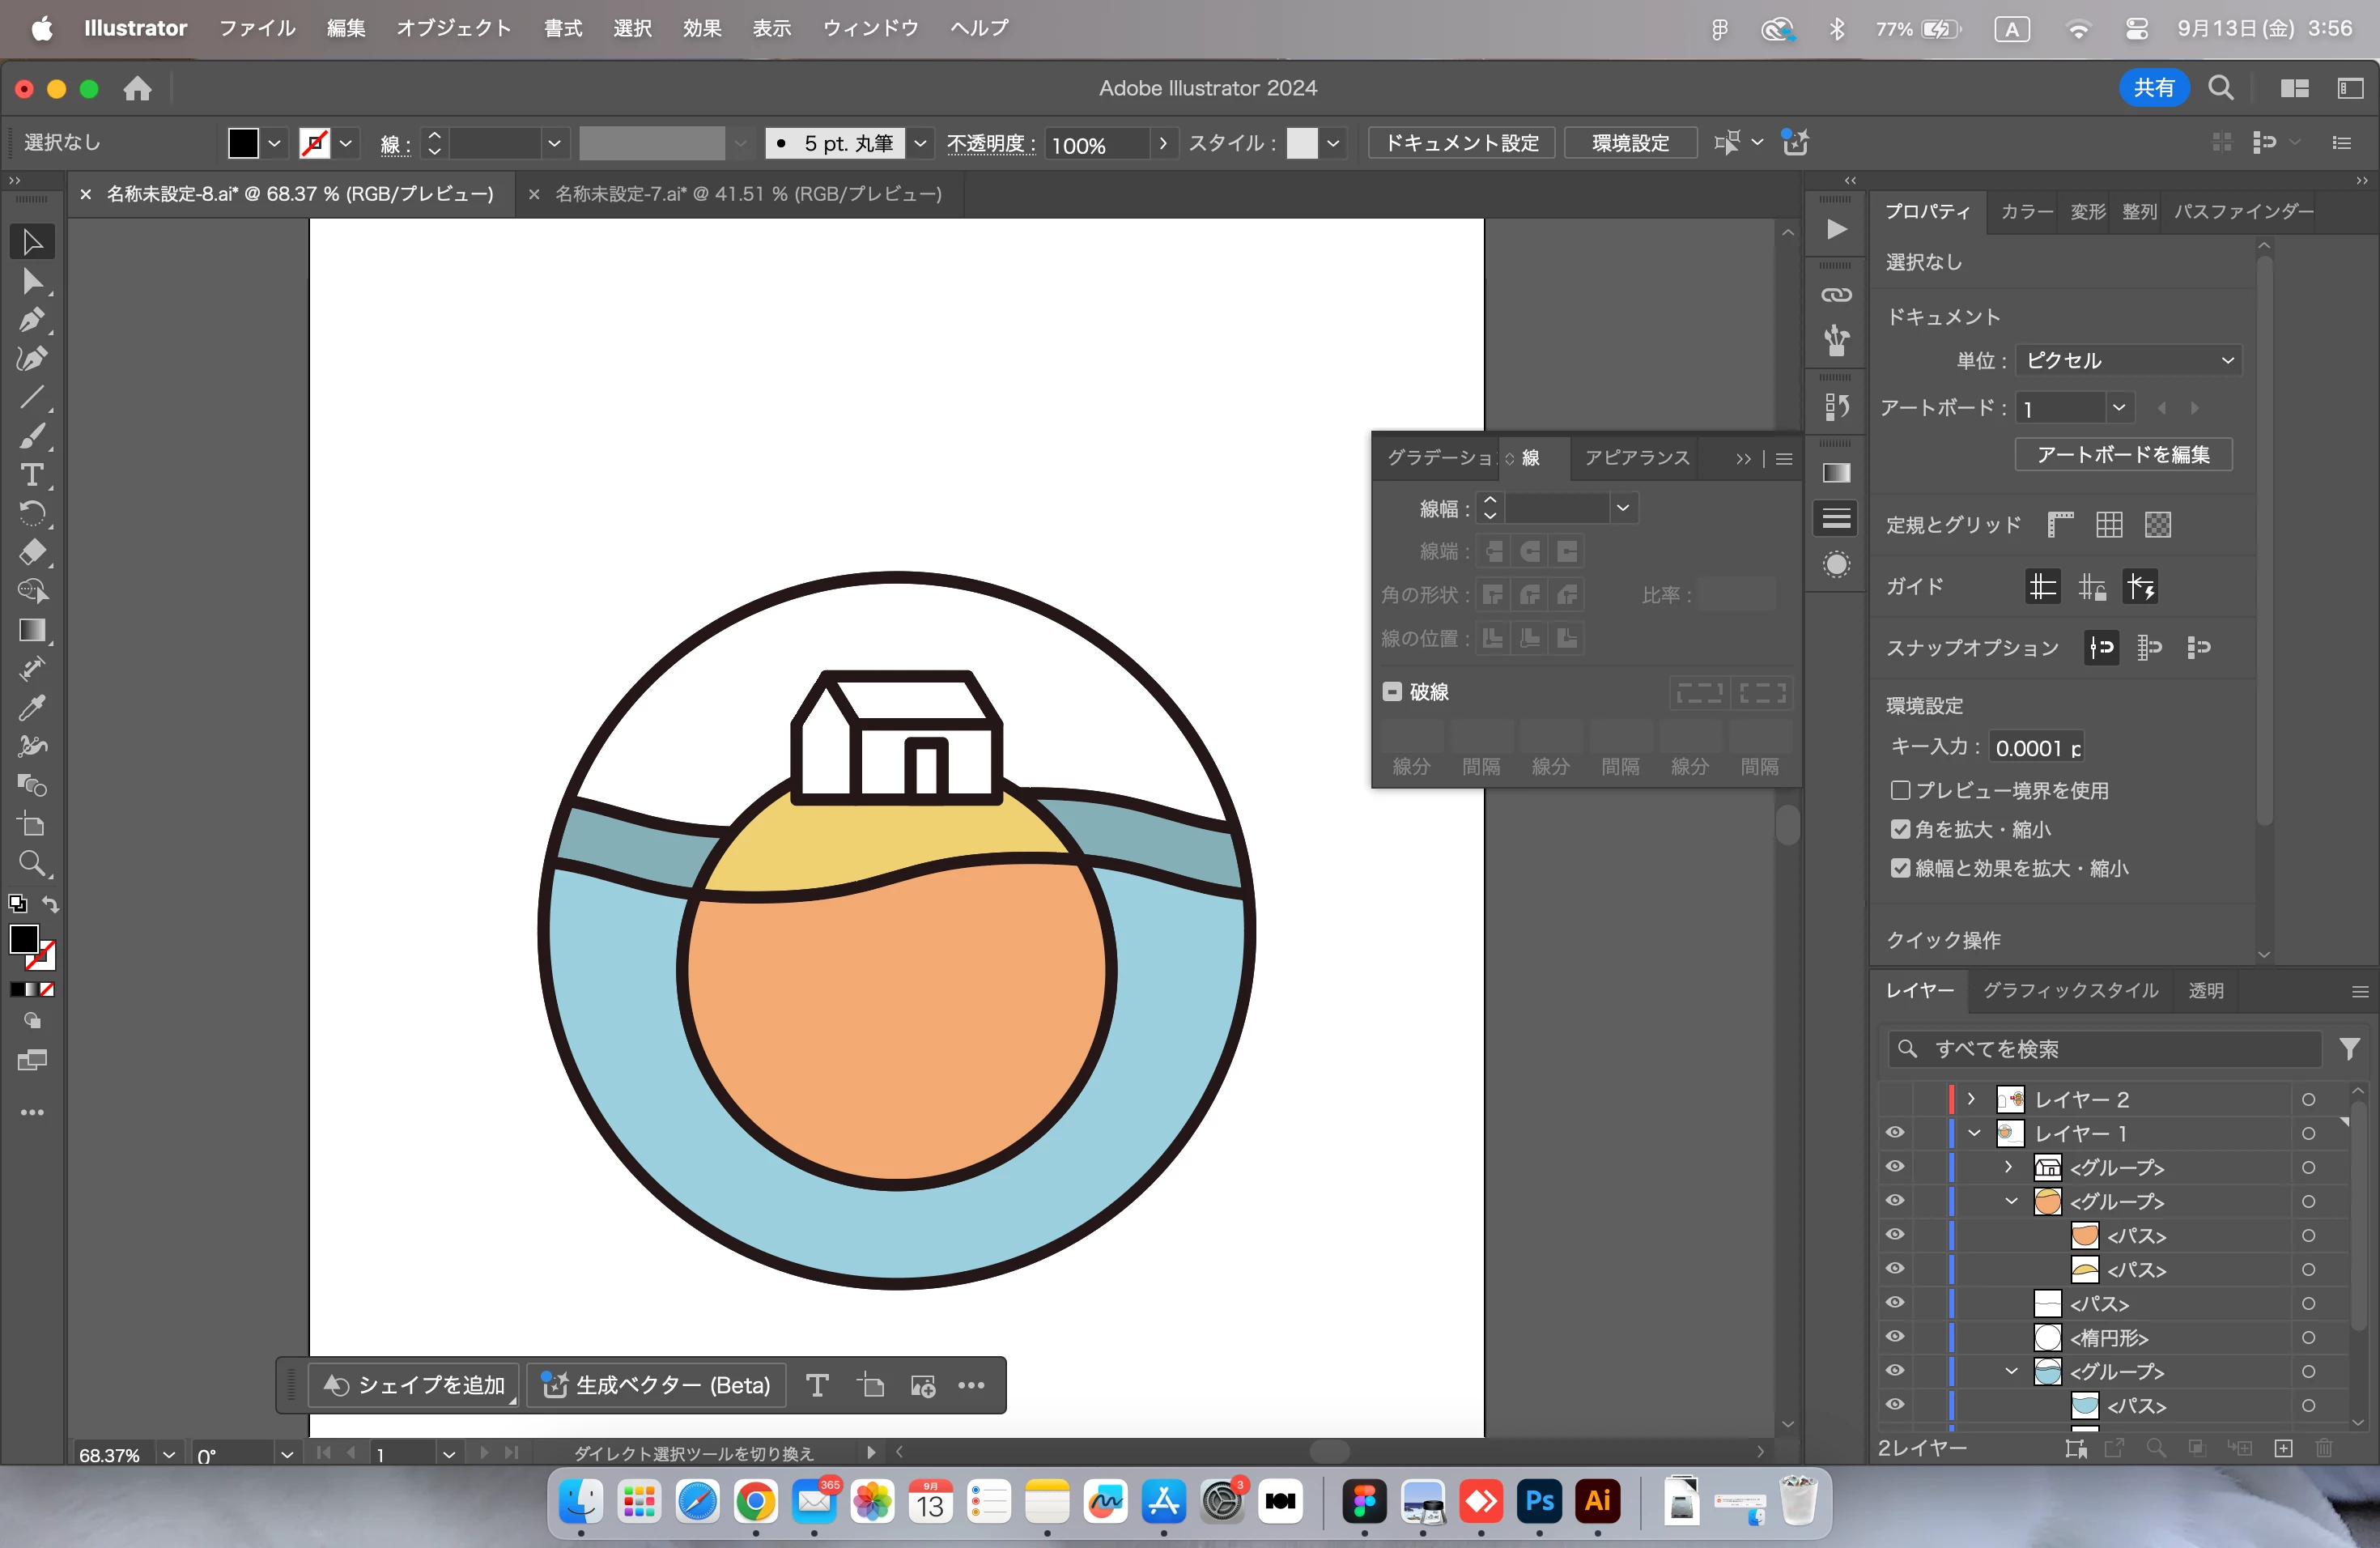
Task: Open the zoom level dropdown at 68.37%
Action: coord(169,1454)
